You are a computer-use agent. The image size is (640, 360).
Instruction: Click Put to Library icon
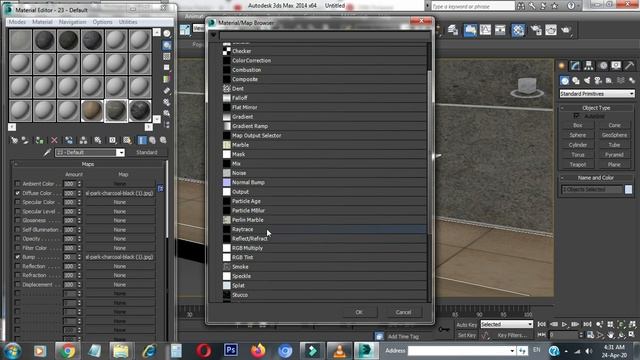(98, 140)
